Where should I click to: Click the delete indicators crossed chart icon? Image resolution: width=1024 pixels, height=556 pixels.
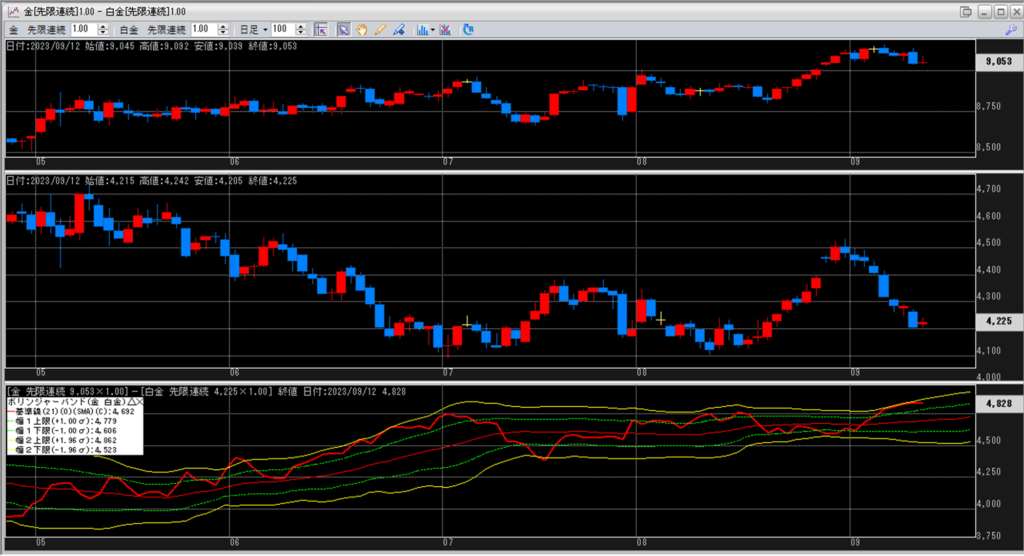click(445, 29)
